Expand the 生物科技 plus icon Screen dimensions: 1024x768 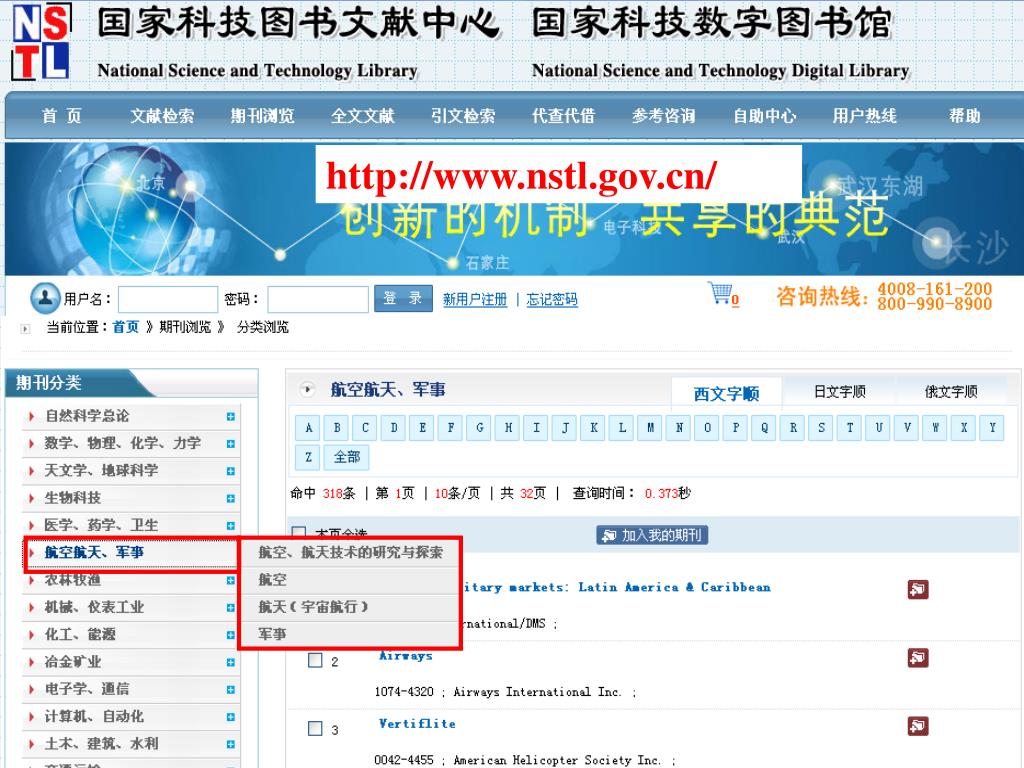click(x=231, y=499)
